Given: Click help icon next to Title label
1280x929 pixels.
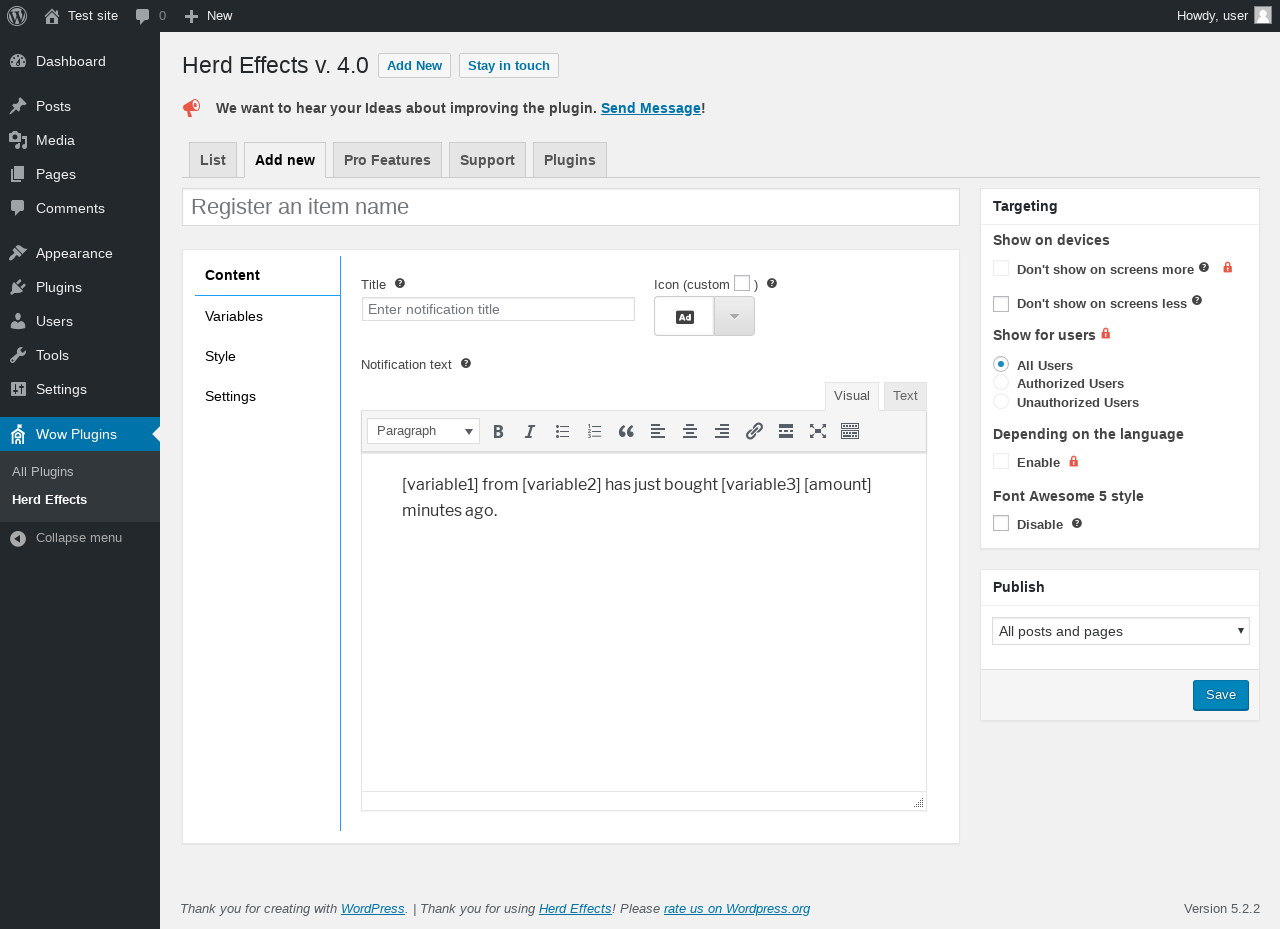Looking at the screenshot, I should coord(400,283).
